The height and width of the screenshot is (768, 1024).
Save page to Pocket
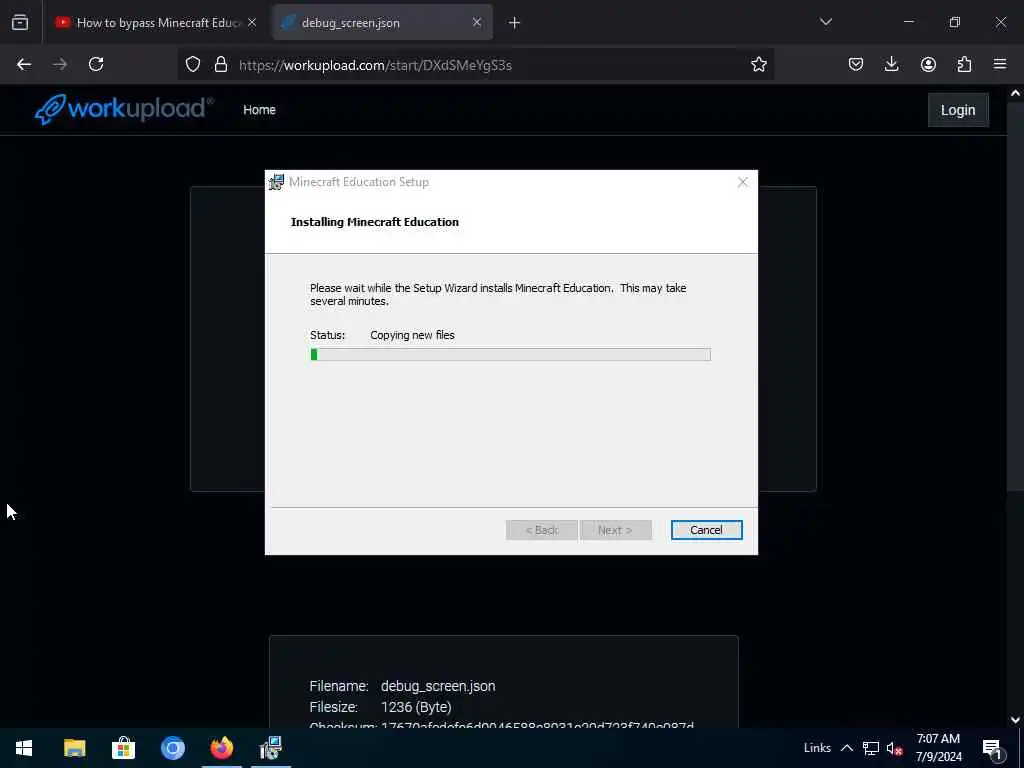pos(856,64)
